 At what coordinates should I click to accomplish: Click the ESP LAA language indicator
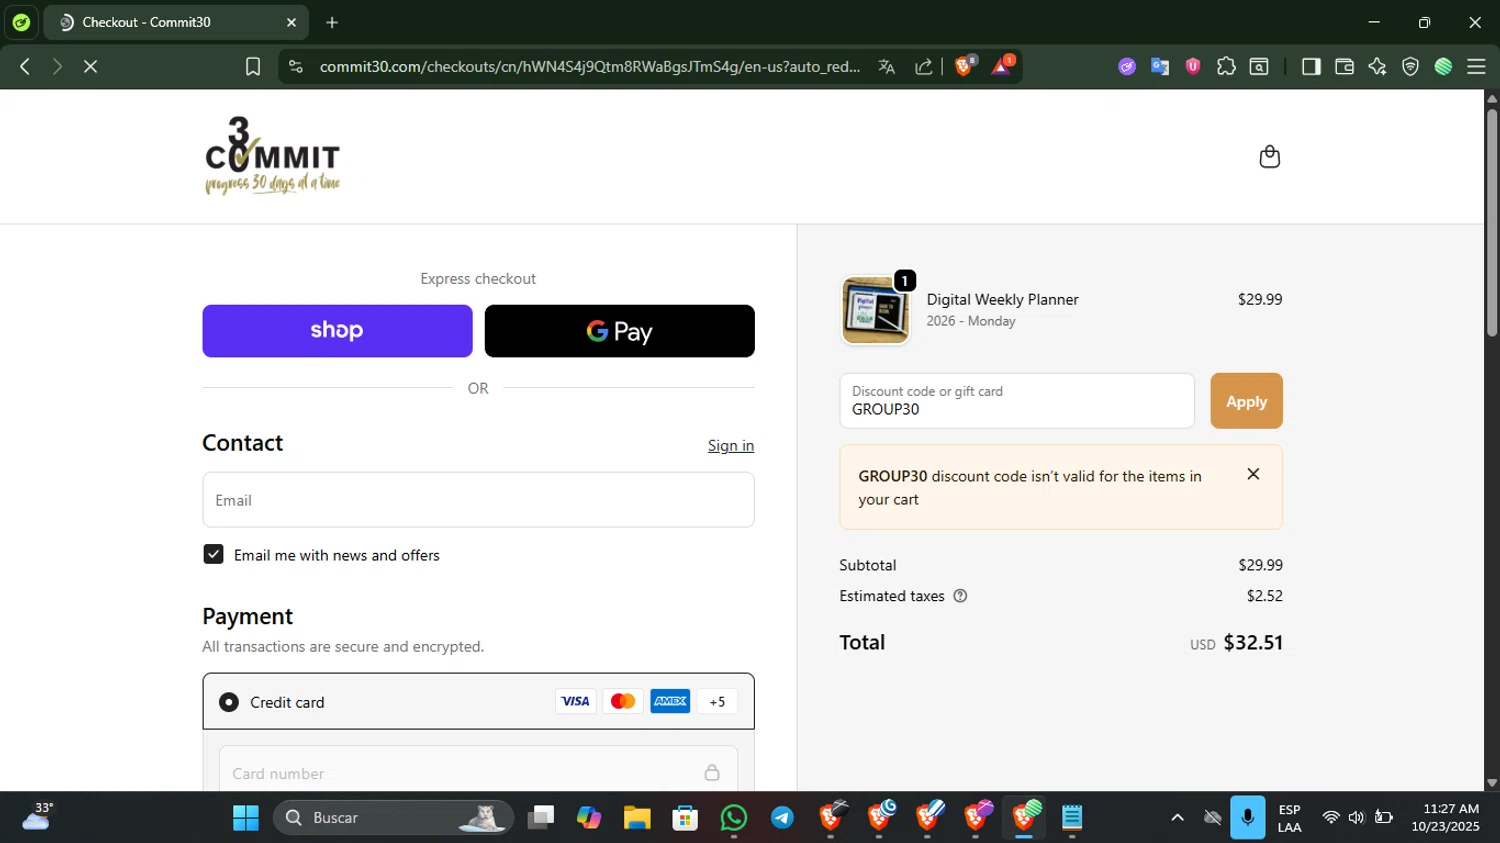tap(1290, 818)
